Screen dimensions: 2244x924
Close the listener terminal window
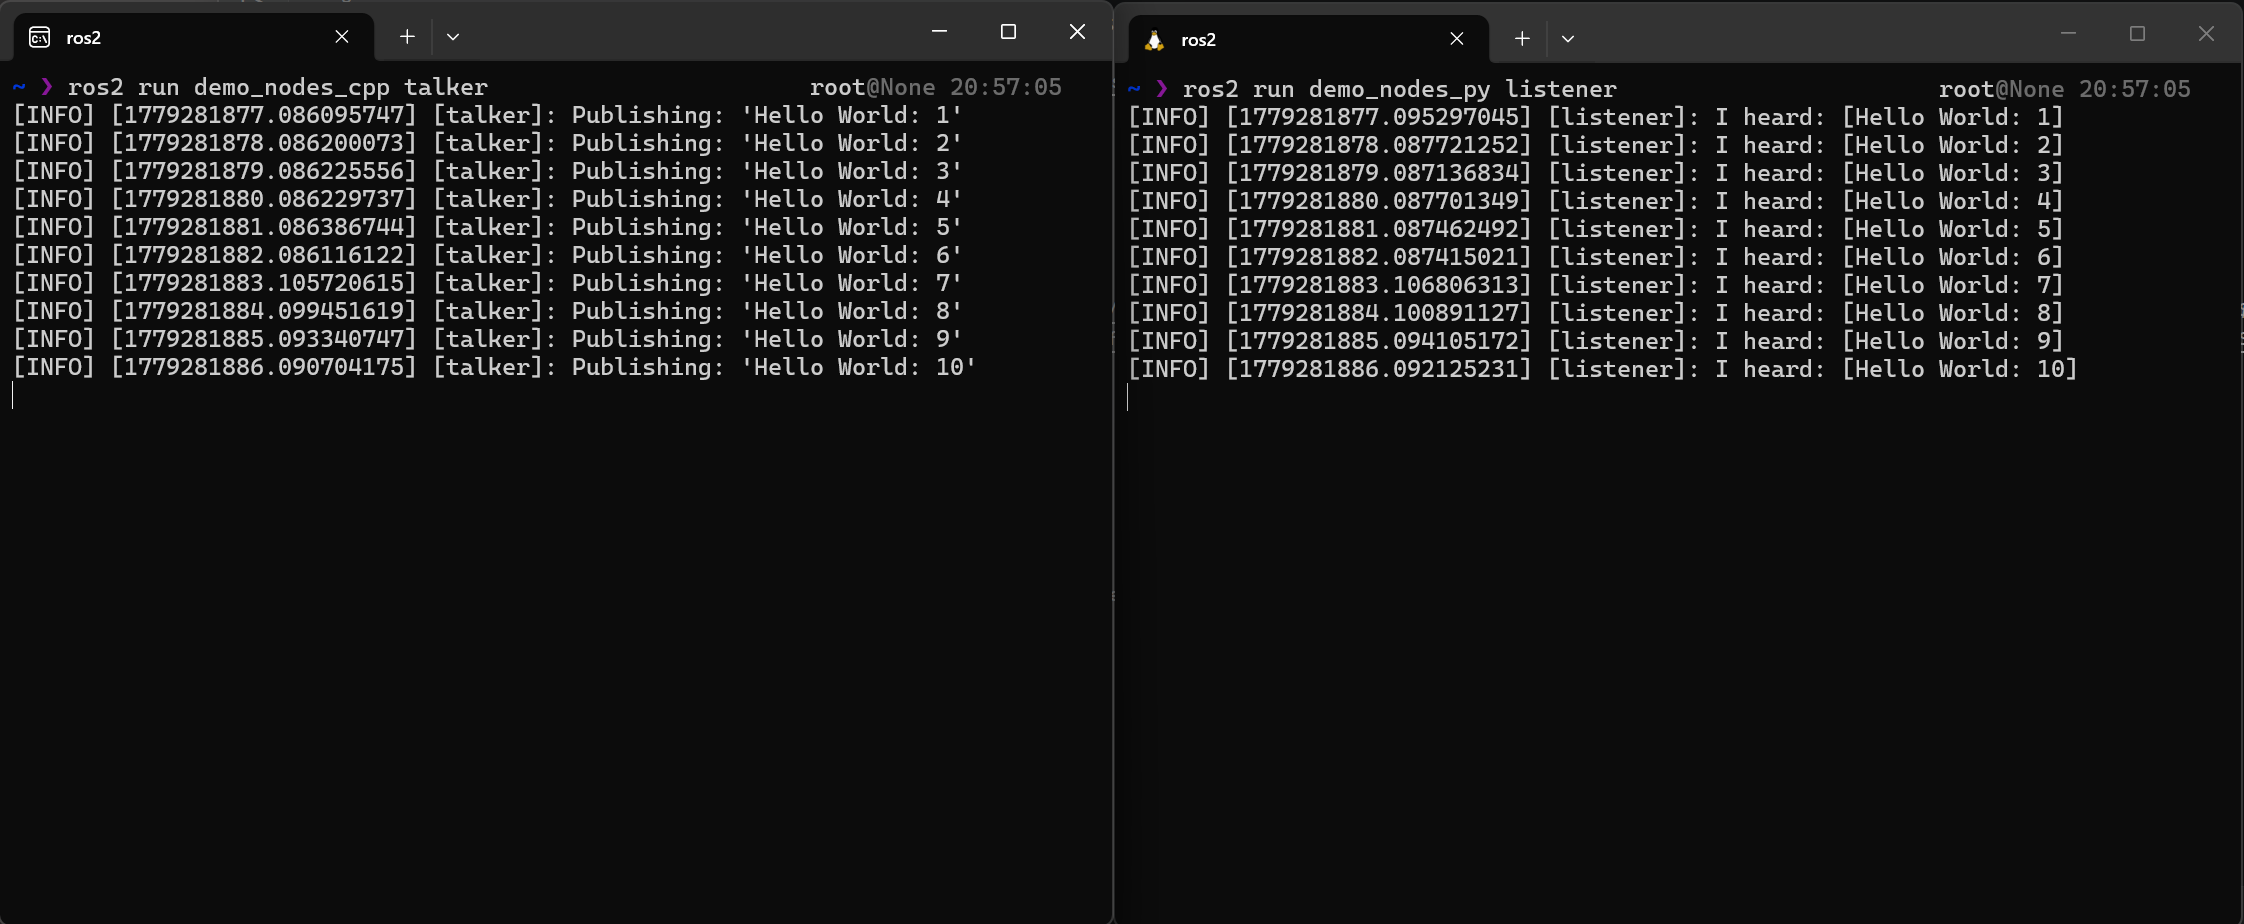[2207, 34]
